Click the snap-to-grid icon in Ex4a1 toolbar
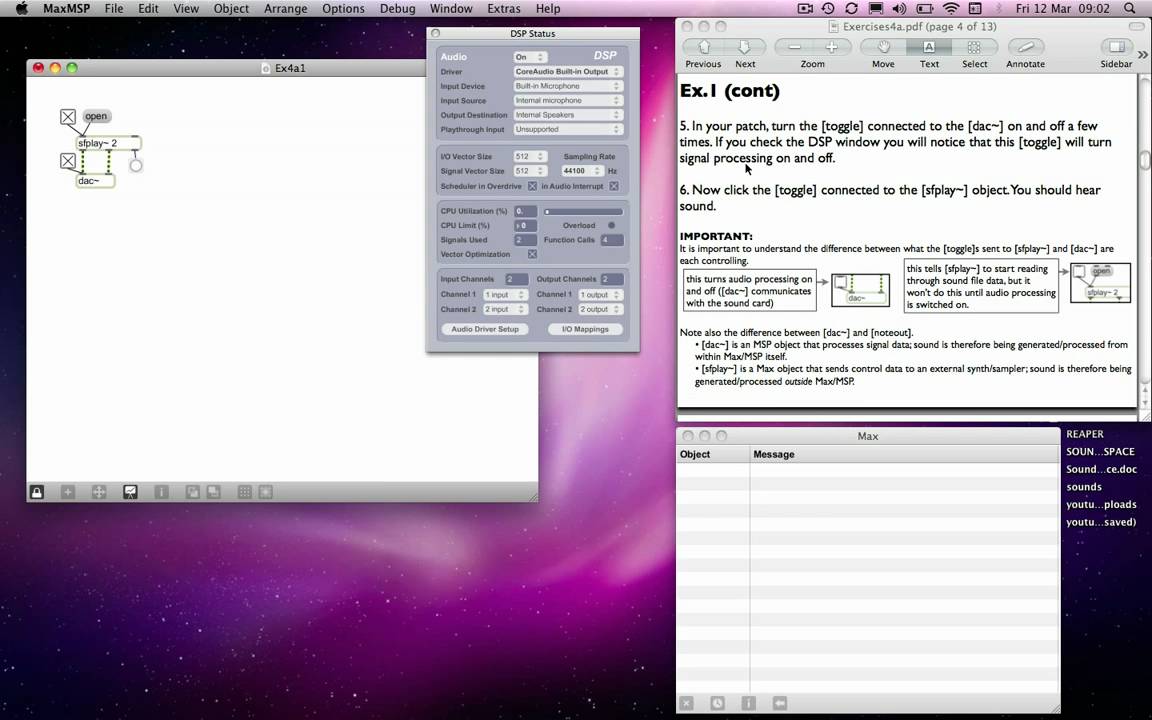The height and width of the screenshot is (720, 1152). [x=265, y=492]
